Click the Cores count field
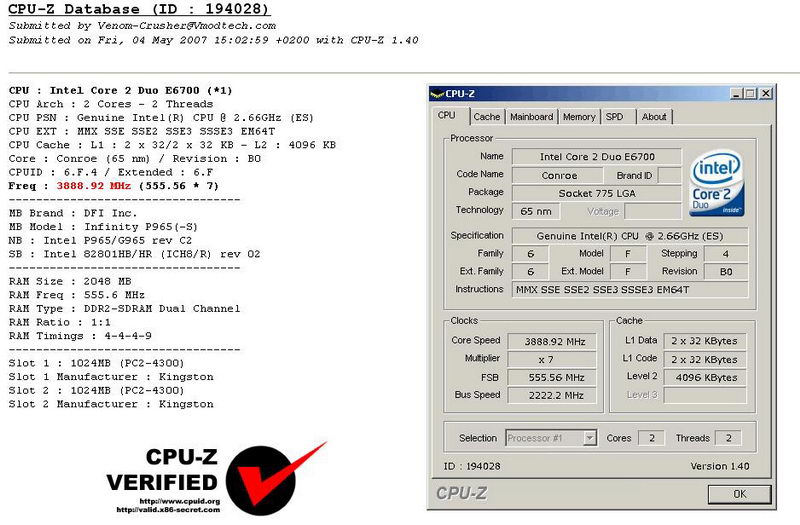The image size is (800, 525). coord(652,438)
